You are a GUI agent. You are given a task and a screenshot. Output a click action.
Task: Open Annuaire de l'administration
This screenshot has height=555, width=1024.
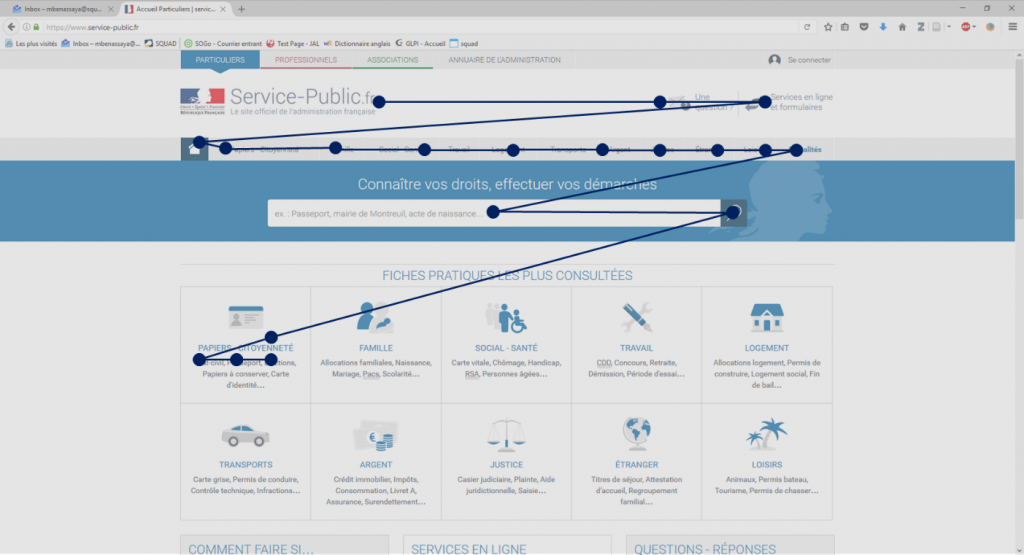tap(504, 60)
